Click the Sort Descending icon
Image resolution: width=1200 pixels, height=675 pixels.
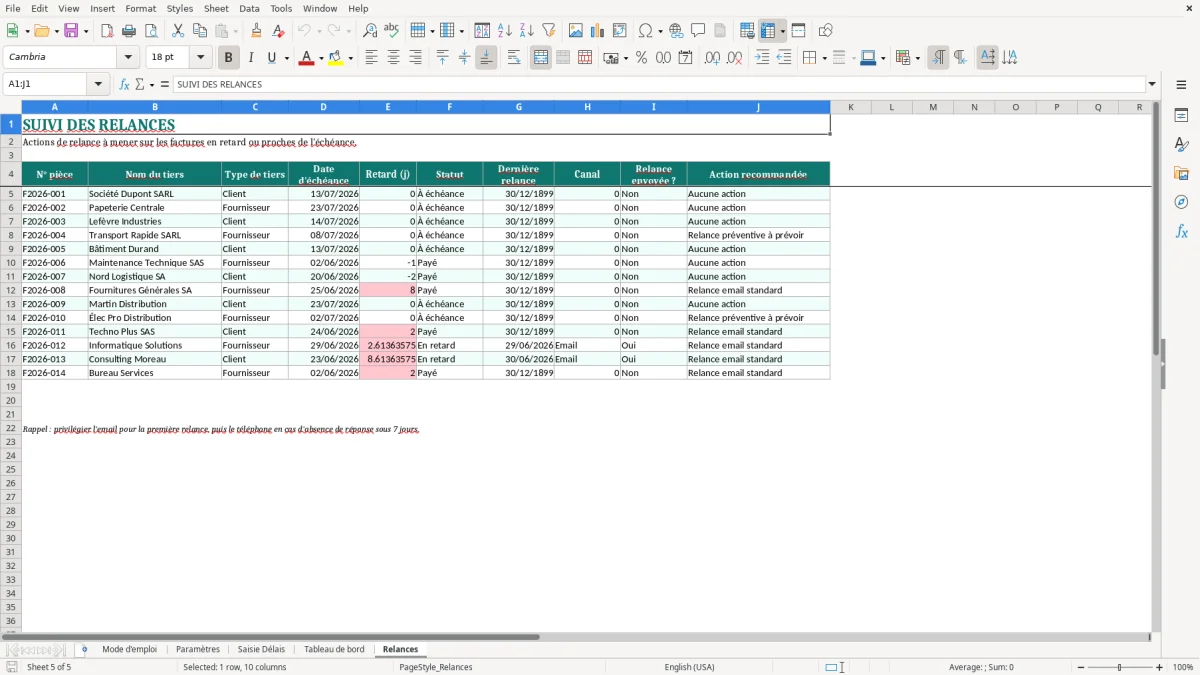click(526, 31)
